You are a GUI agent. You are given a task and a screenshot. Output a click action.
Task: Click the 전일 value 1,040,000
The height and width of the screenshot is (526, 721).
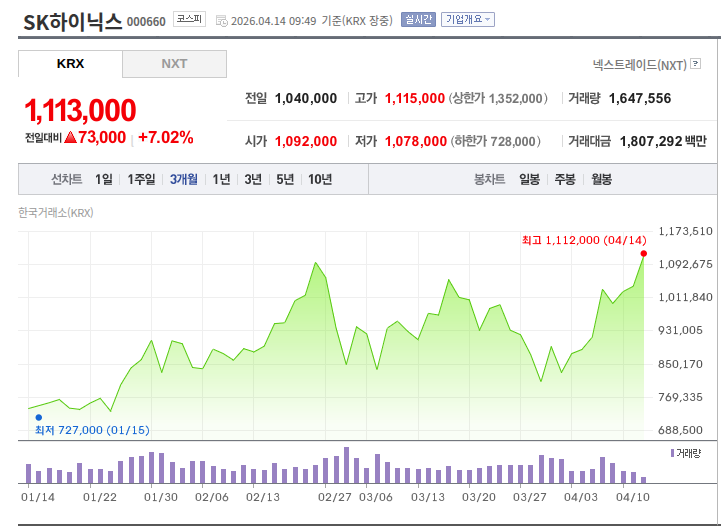tap(306, 98)
